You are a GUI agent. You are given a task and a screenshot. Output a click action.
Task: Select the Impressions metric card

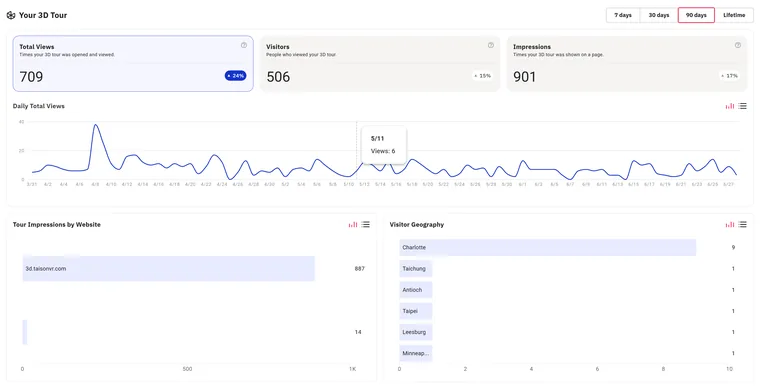click(627, 64)
